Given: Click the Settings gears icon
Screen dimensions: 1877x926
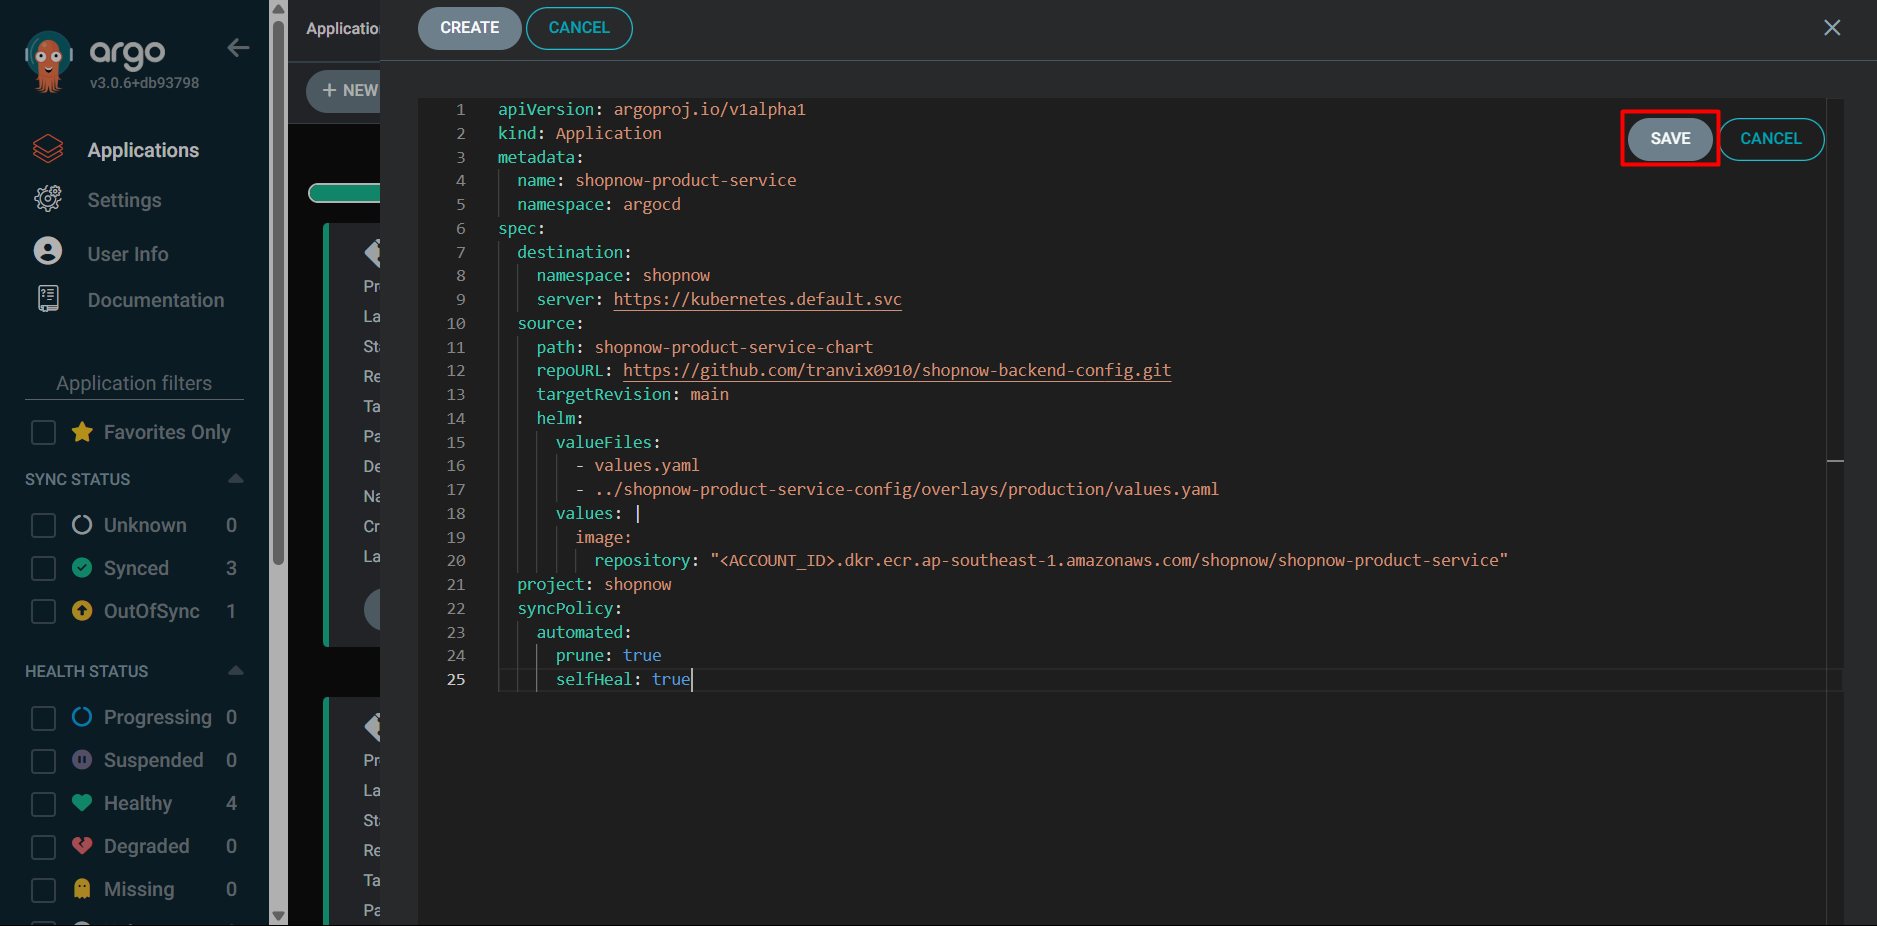Looking at the screenshot, I should point(48,199).
